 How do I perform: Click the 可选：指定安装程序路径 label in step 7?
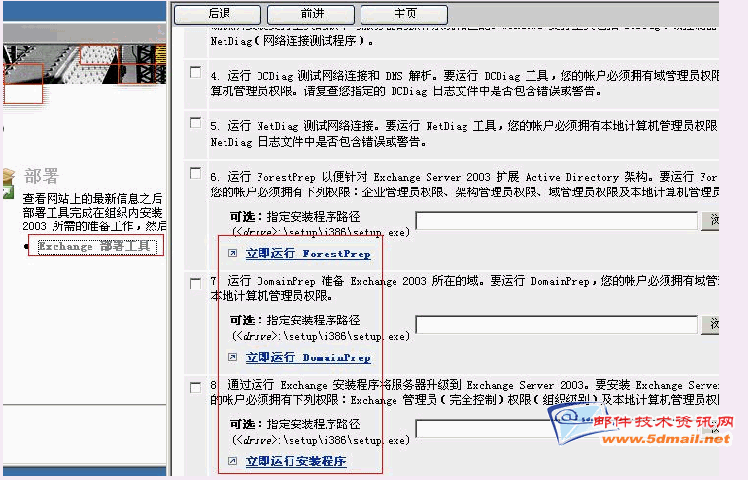click(295, 320)
